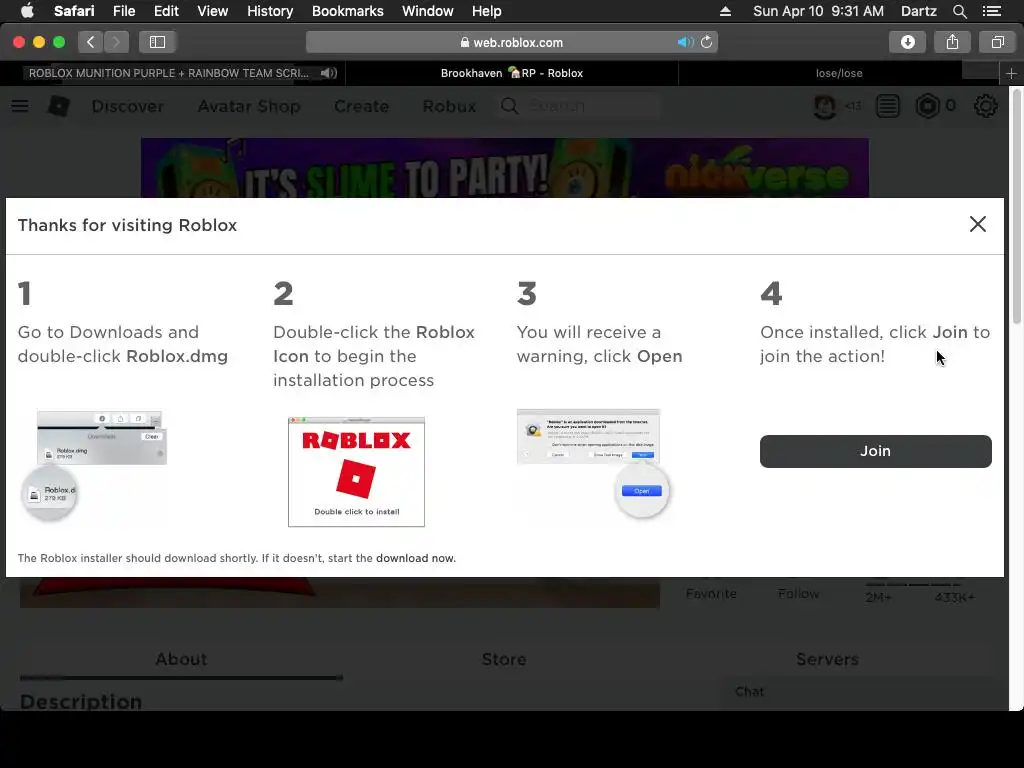This screenshot has width=1024, height=768.
Task: Open the Safari downloads button
Action: pos(907,42)
